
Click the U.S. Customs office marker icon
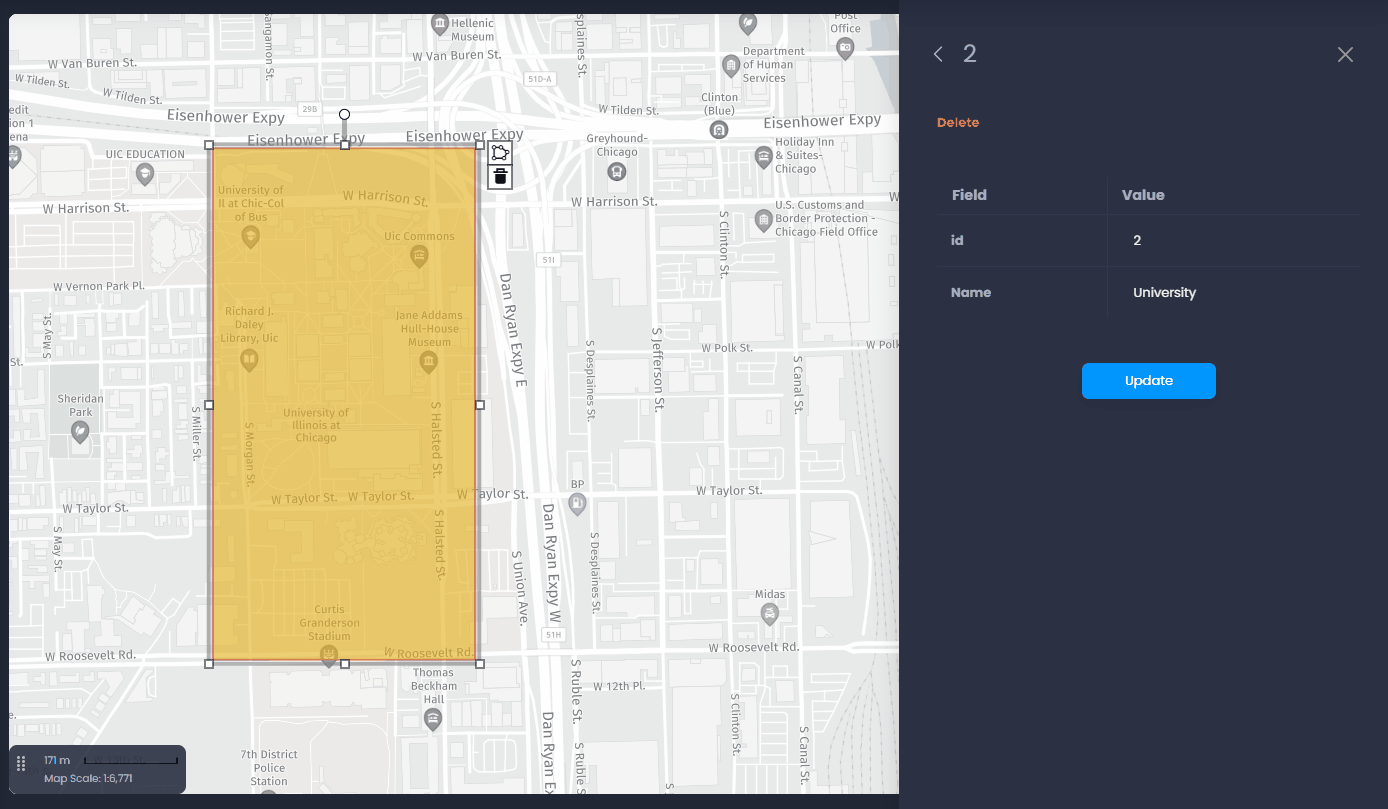(x=764, y=219)
